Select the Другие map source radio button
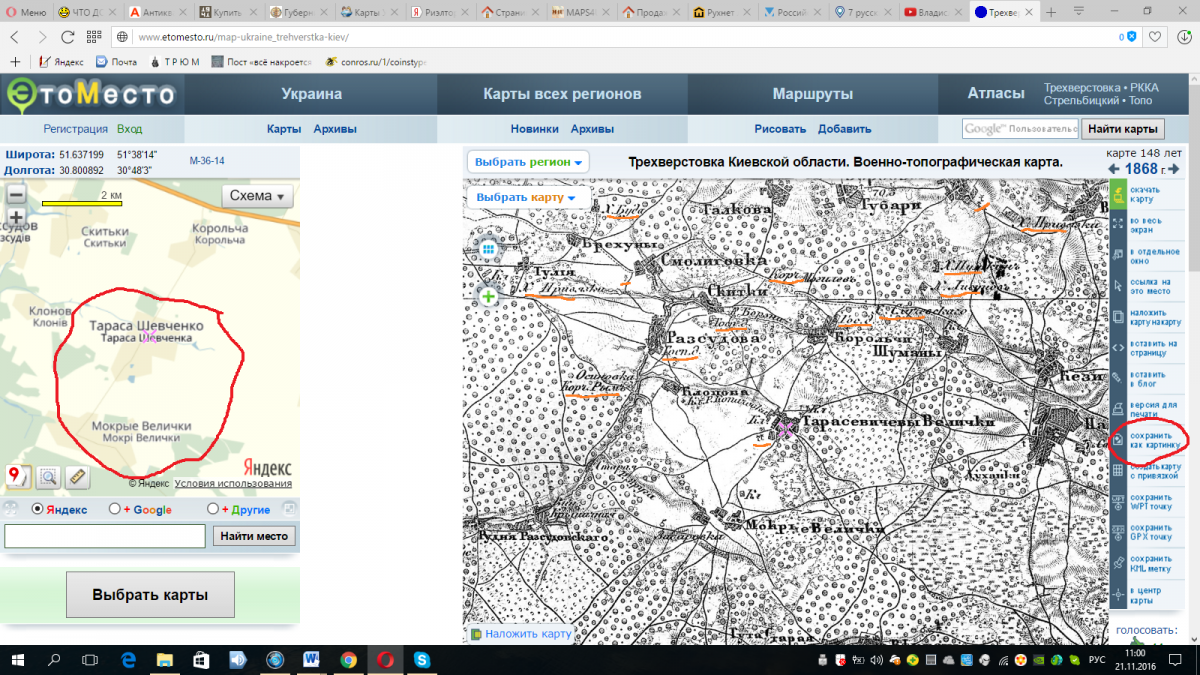The image size is (1200, 675). [213, 509]
